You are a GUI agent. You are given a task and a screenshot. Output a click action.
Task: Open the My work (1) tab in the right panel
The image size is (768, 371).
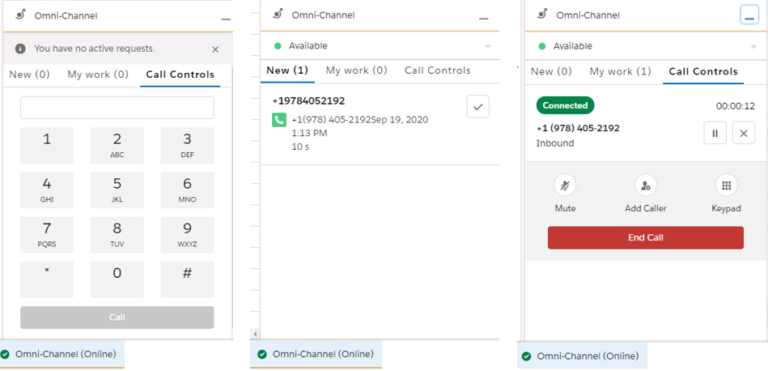click(x=620, y=72)
